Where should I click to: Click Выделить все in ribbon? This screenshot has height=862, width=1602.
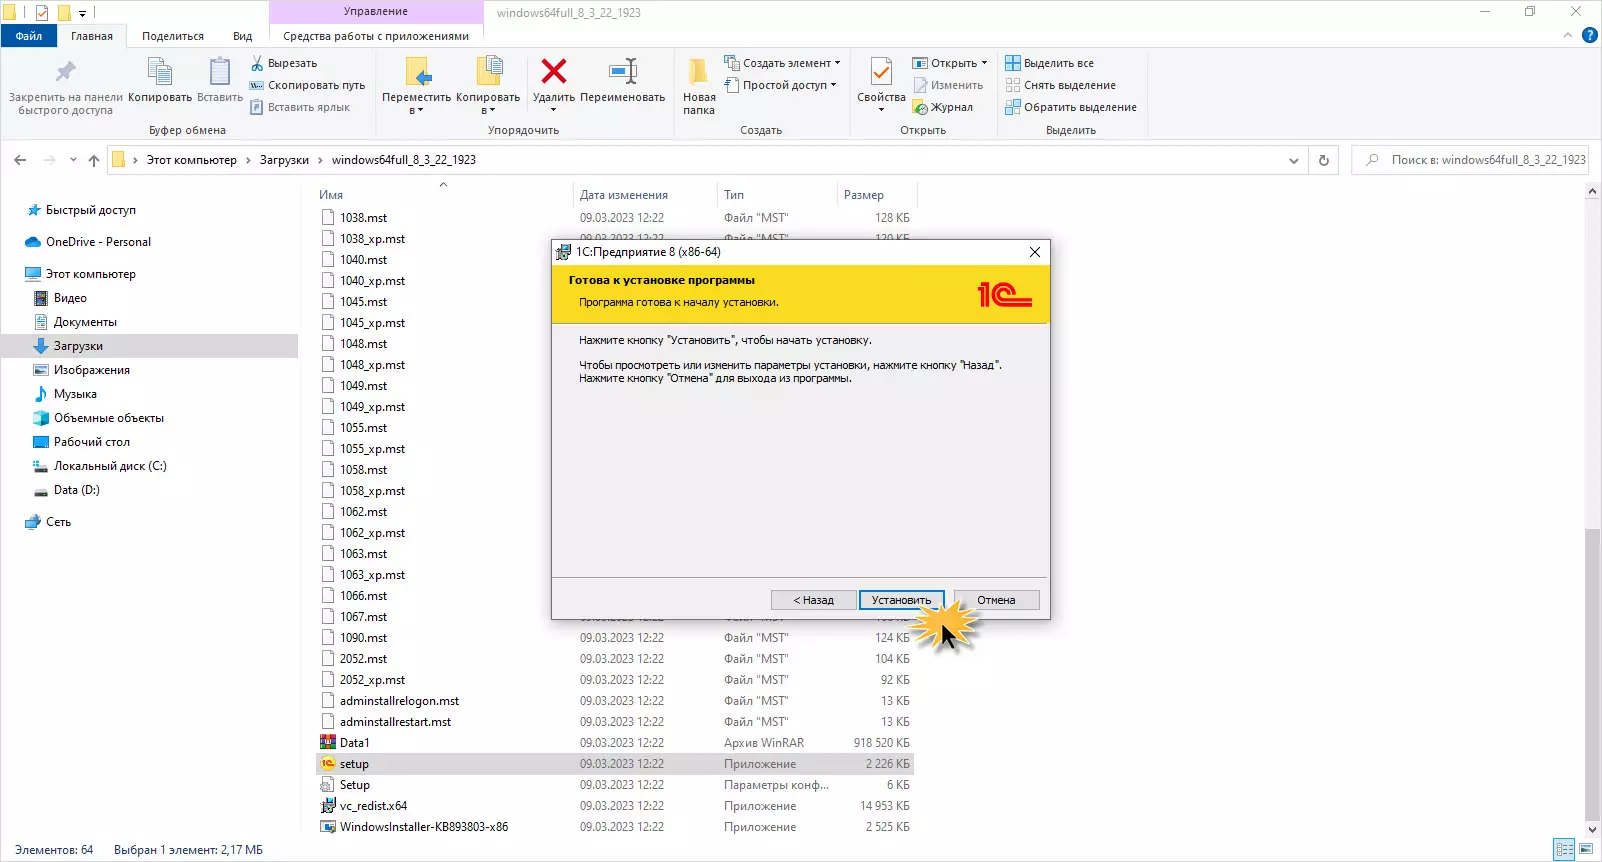pyautogui.click(x=1050, y=63)
